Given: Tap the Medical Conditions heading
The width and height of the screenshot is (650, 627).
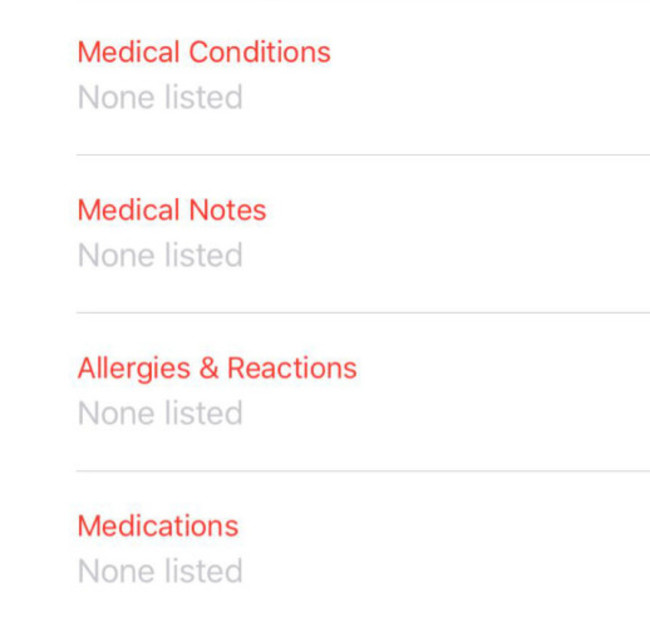Looking at the screenshot, I should point(203,52).
